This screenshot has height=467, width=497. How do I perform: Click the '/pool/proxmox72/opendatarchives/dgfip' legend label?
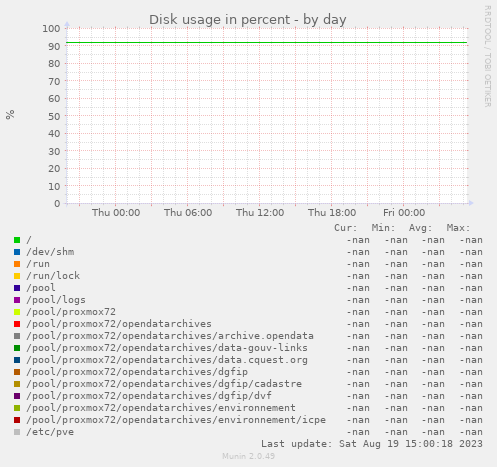click(x=137, y=372)
